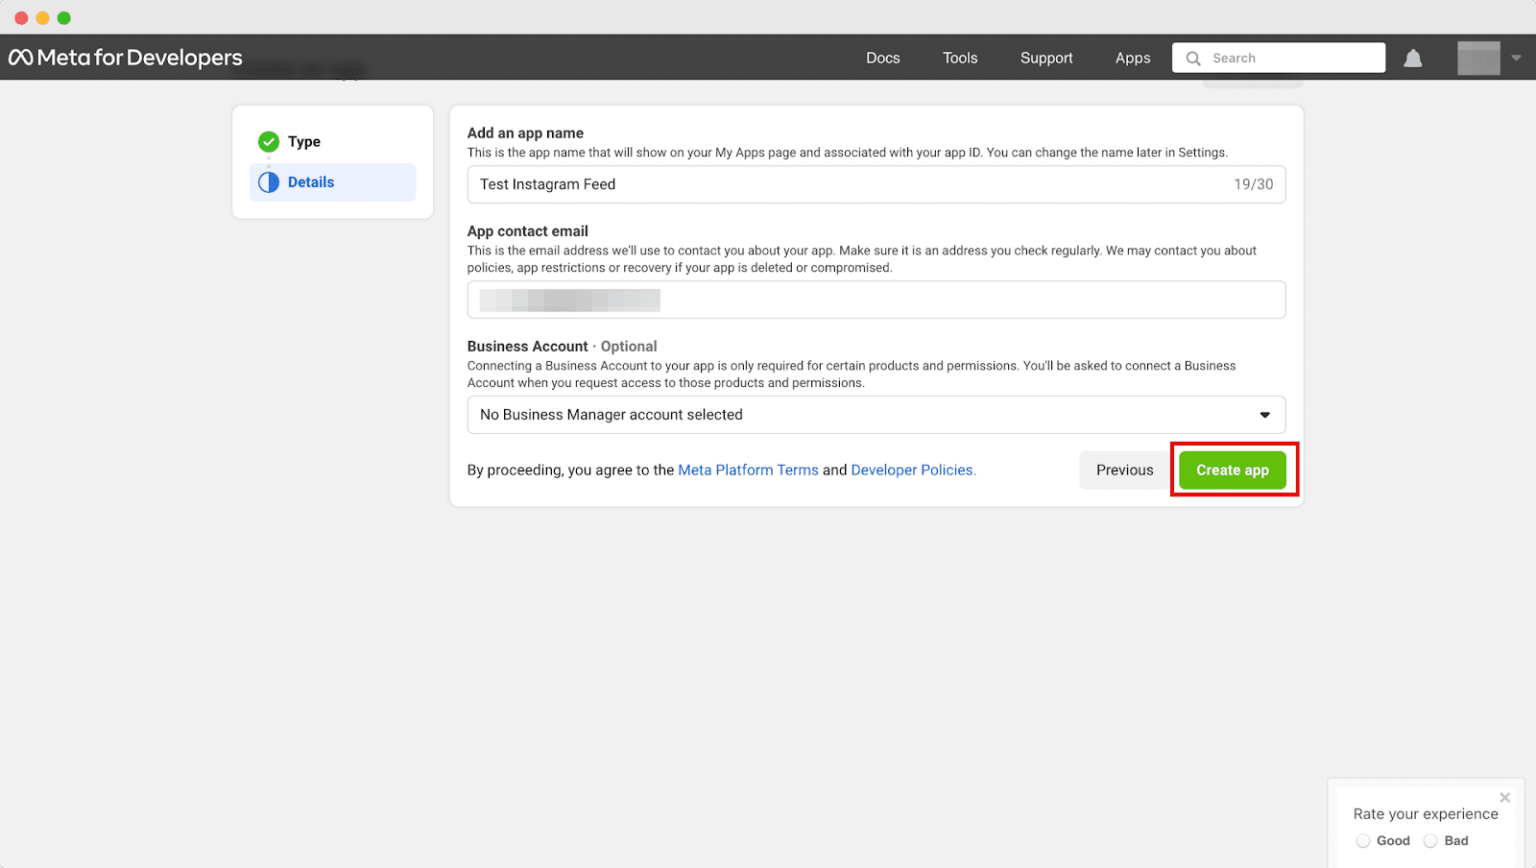Select the Good experience radio button

1364,841
